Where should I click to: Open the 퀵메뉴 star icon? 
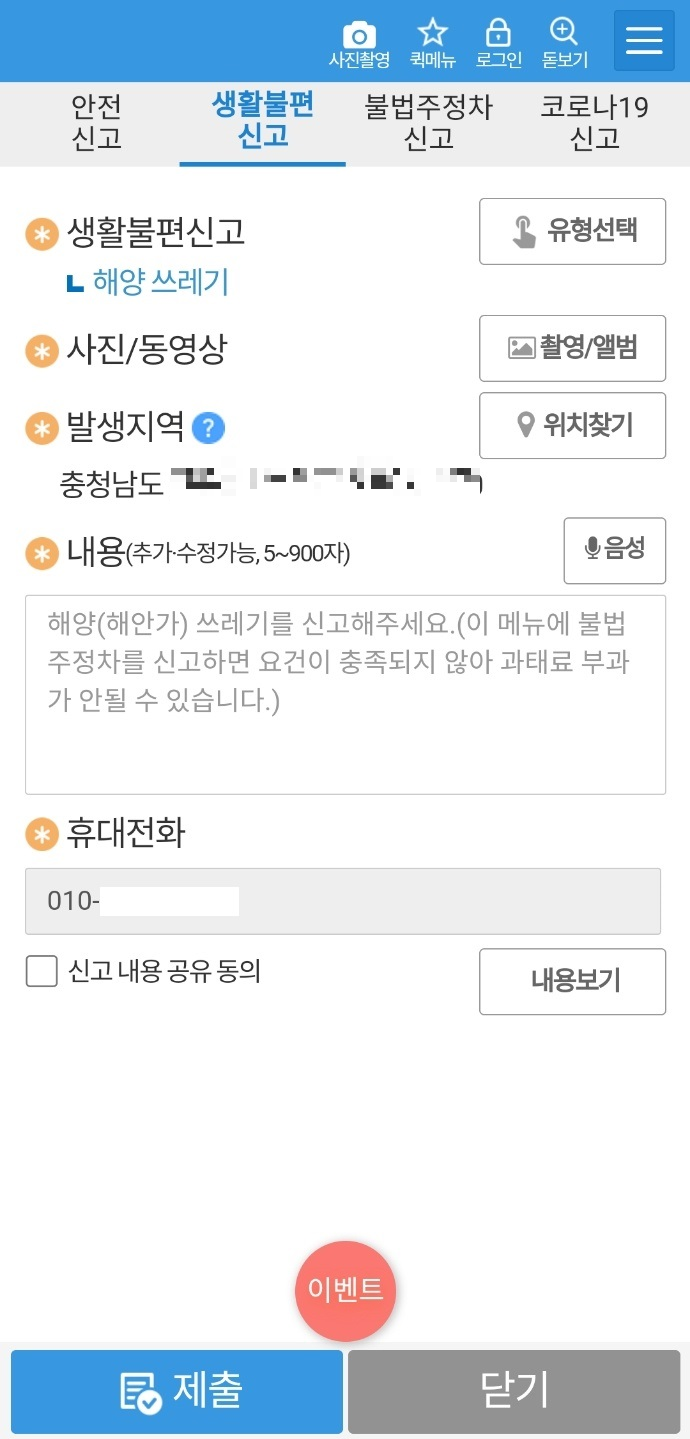[x=432, y=33]
